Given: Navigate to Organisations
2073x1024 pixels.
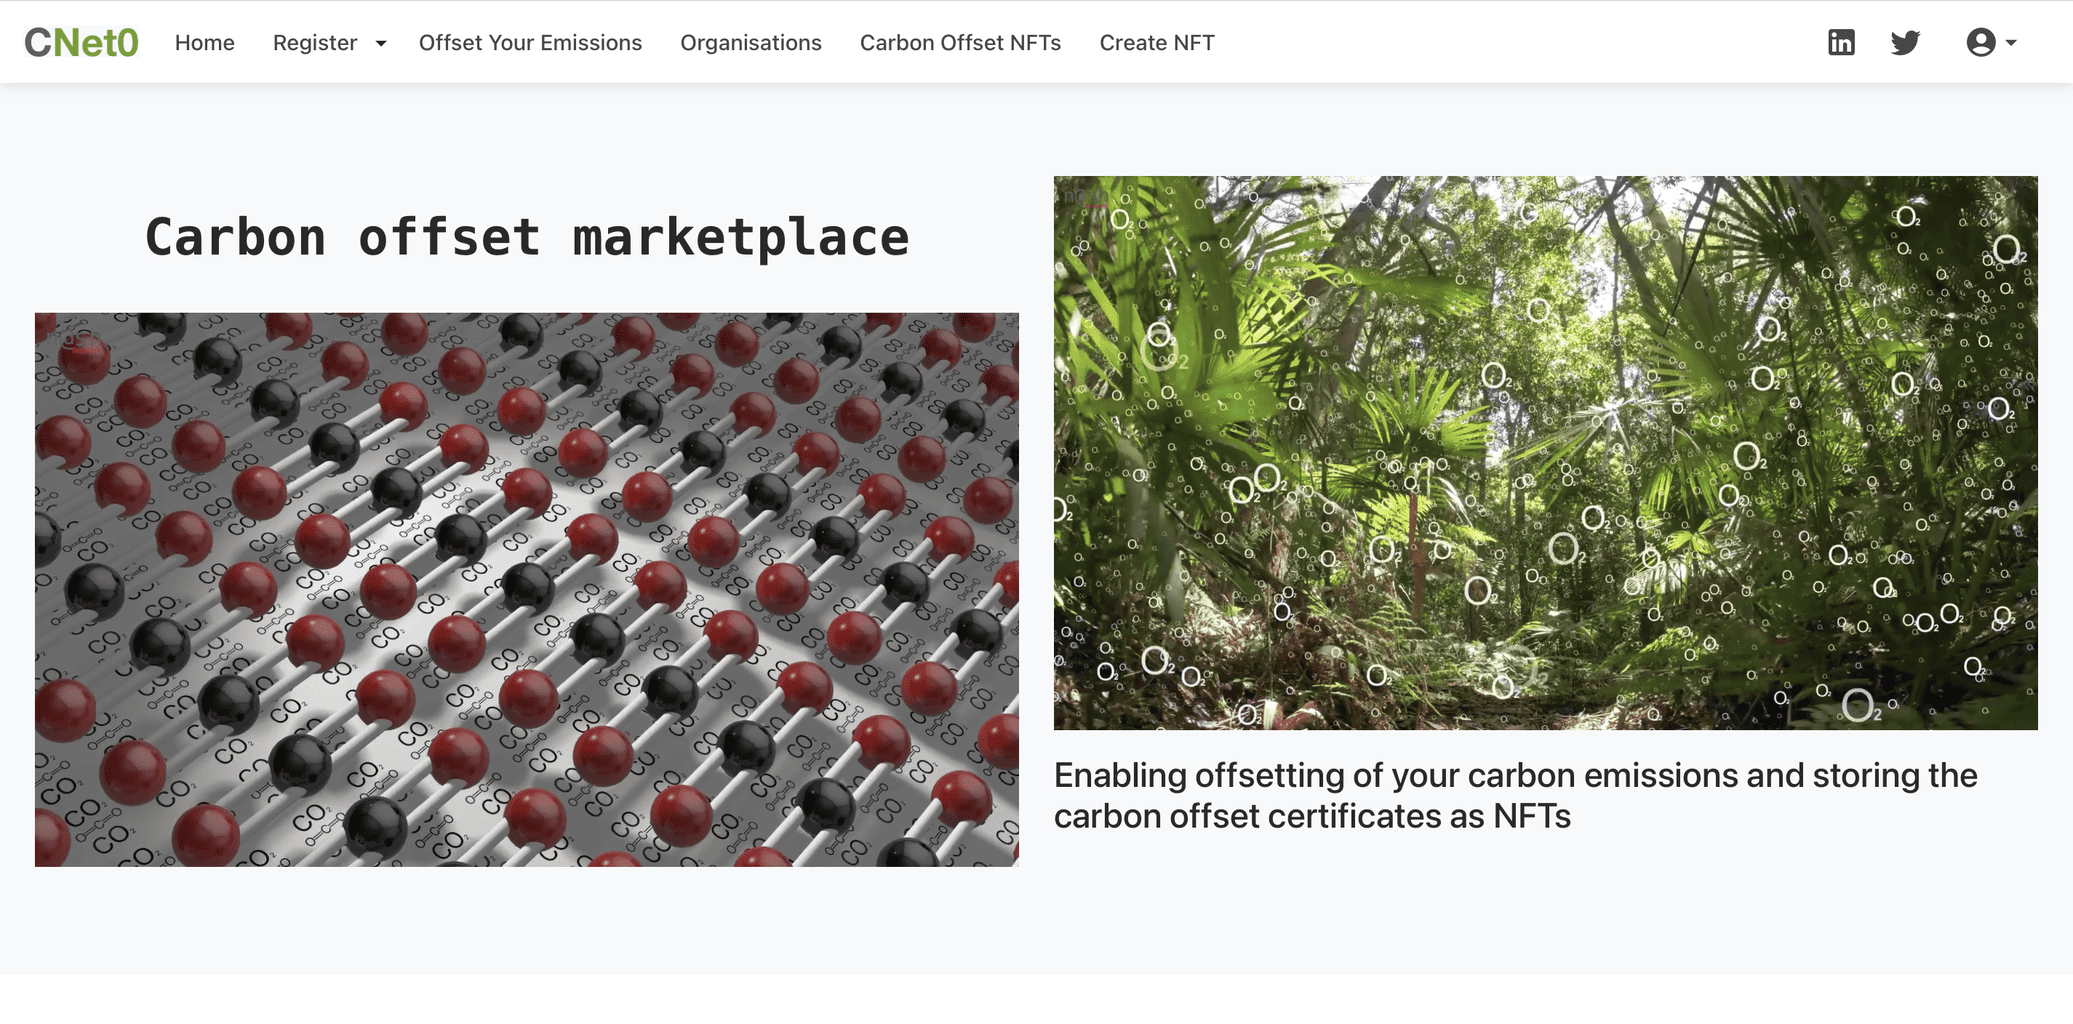Looking at the screenshot, I should (x=750, y=43).
